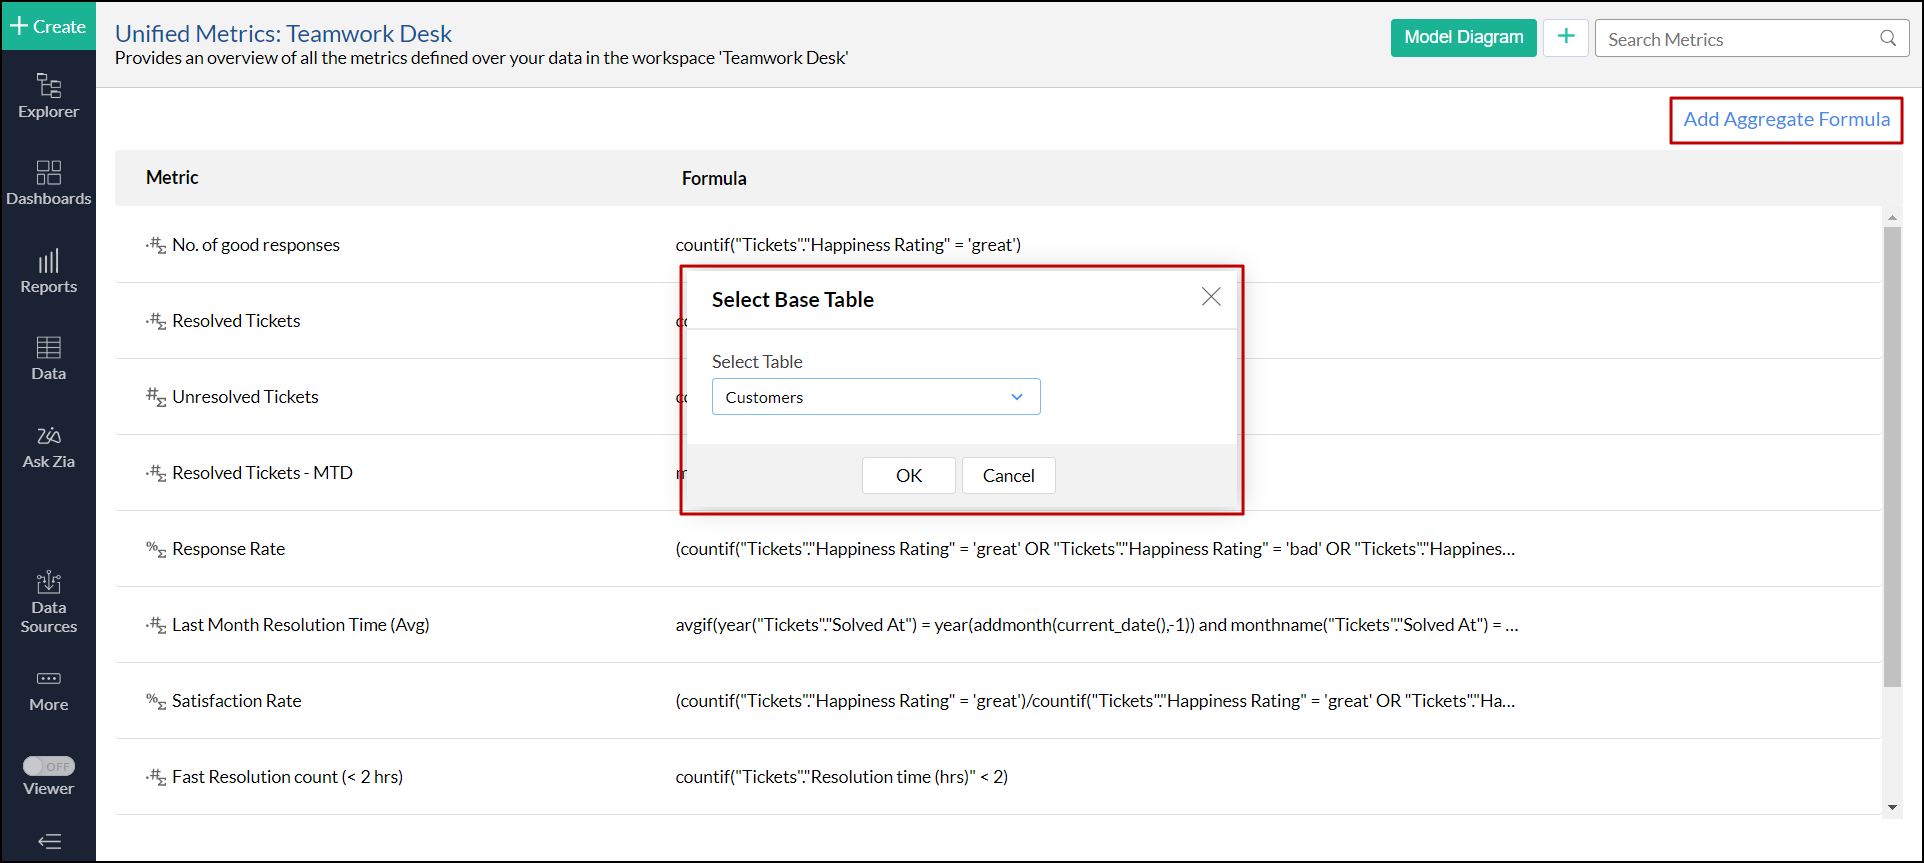Select the Satisfaction Rate metric row

tap(236, 701)
